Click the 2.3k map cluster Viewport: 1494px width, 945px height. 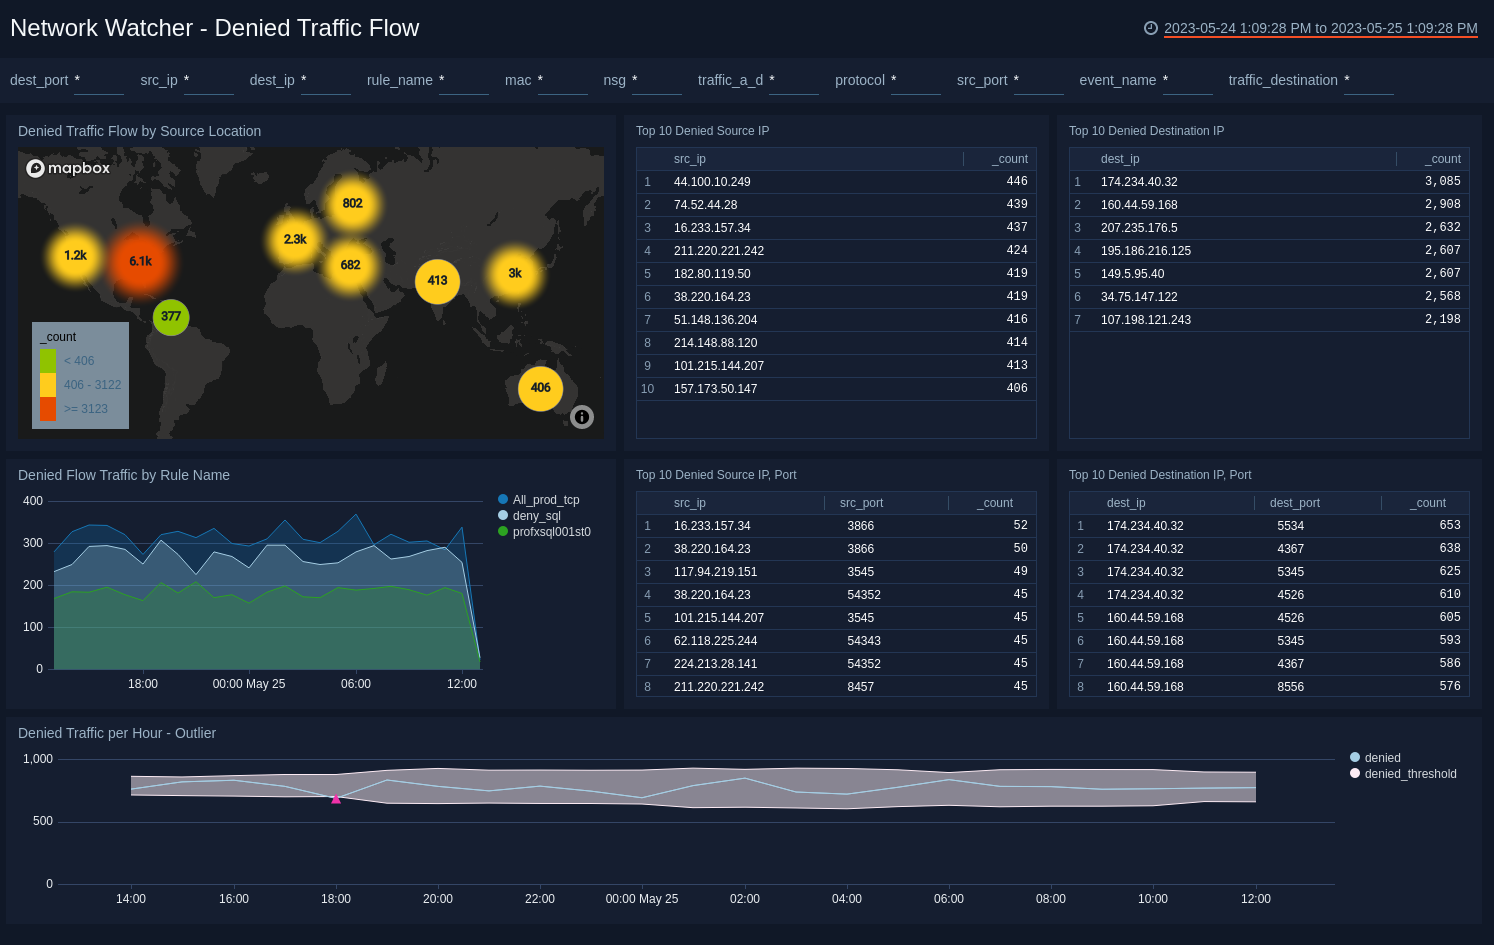[x=295, y=239]
